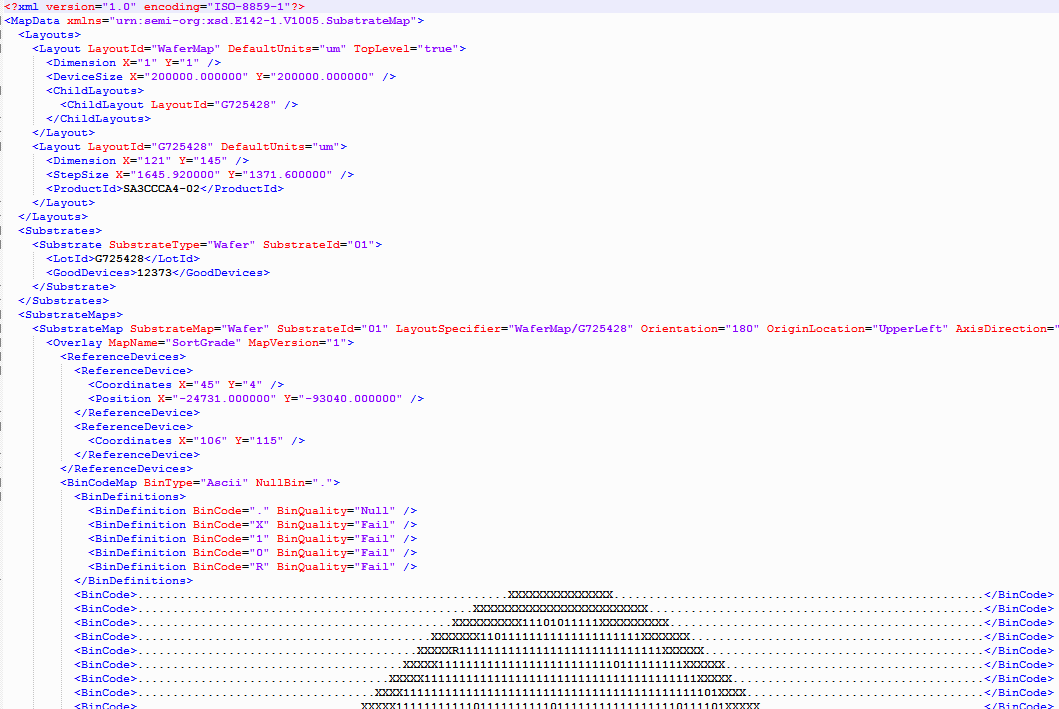Click the closing </BinCode> tag on first row
Screen dimensions: 1059x709
pyautogui.click(x=1018, y=595)
